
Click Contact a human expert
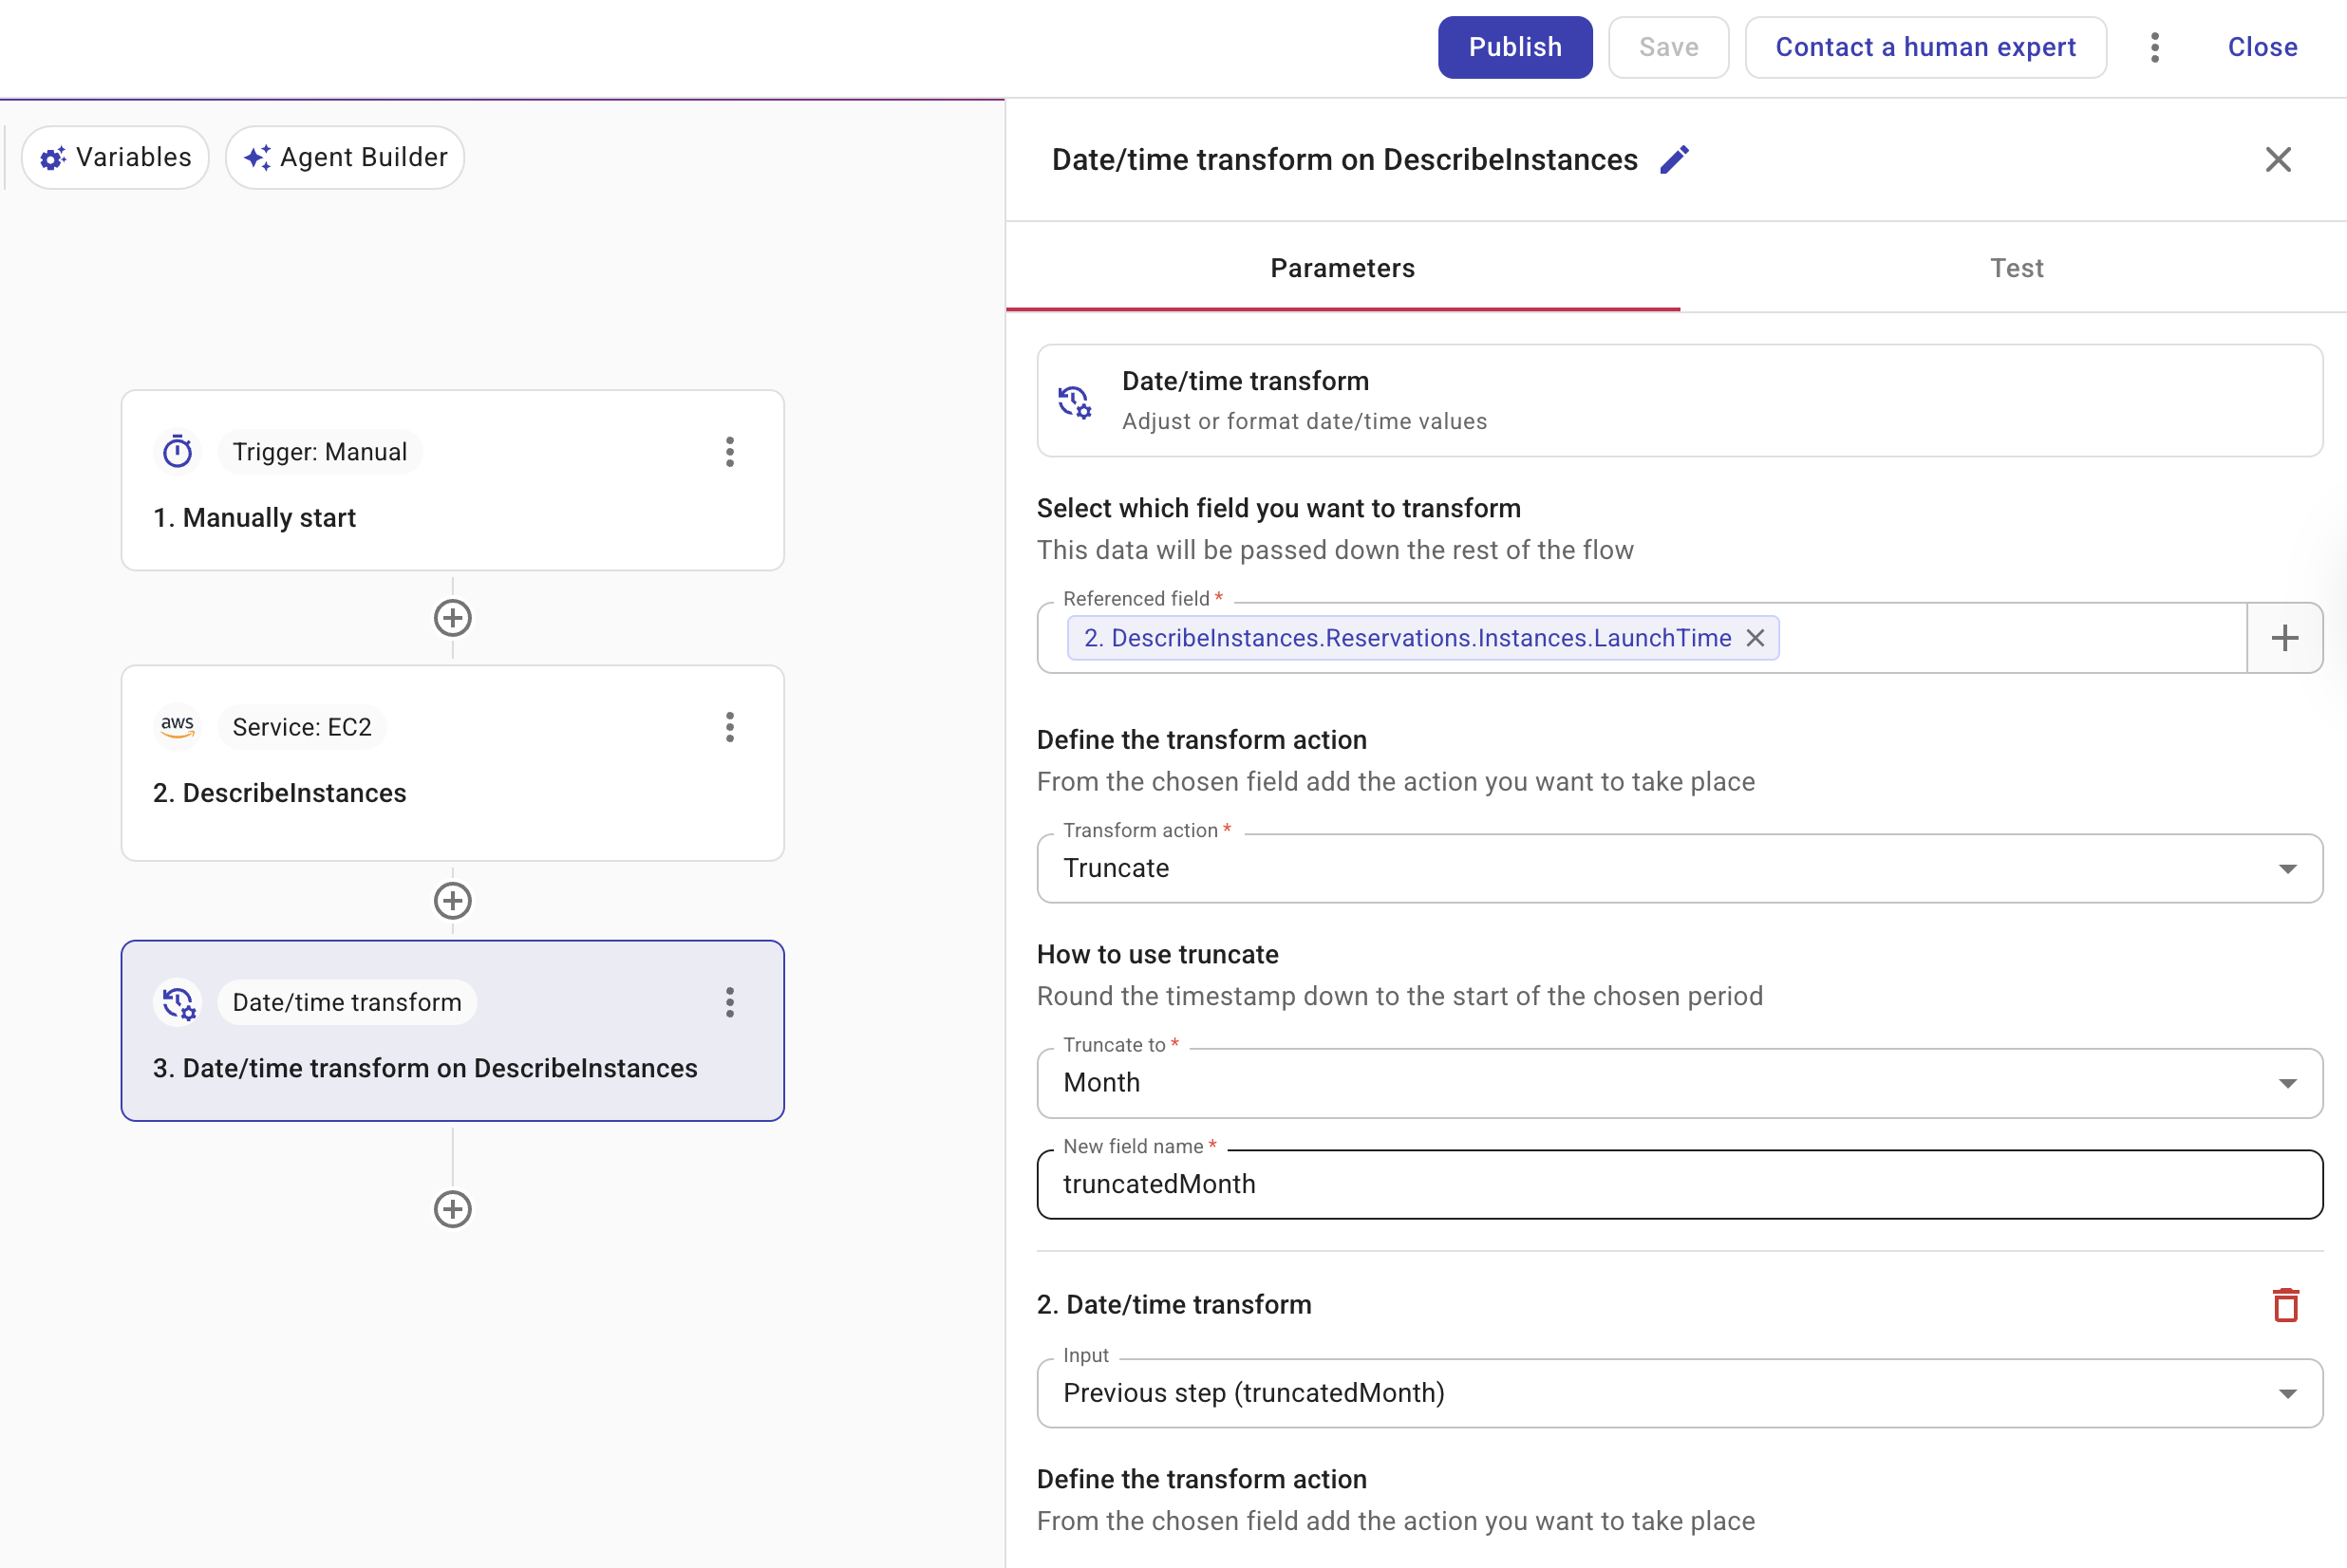pos(1925,47)
